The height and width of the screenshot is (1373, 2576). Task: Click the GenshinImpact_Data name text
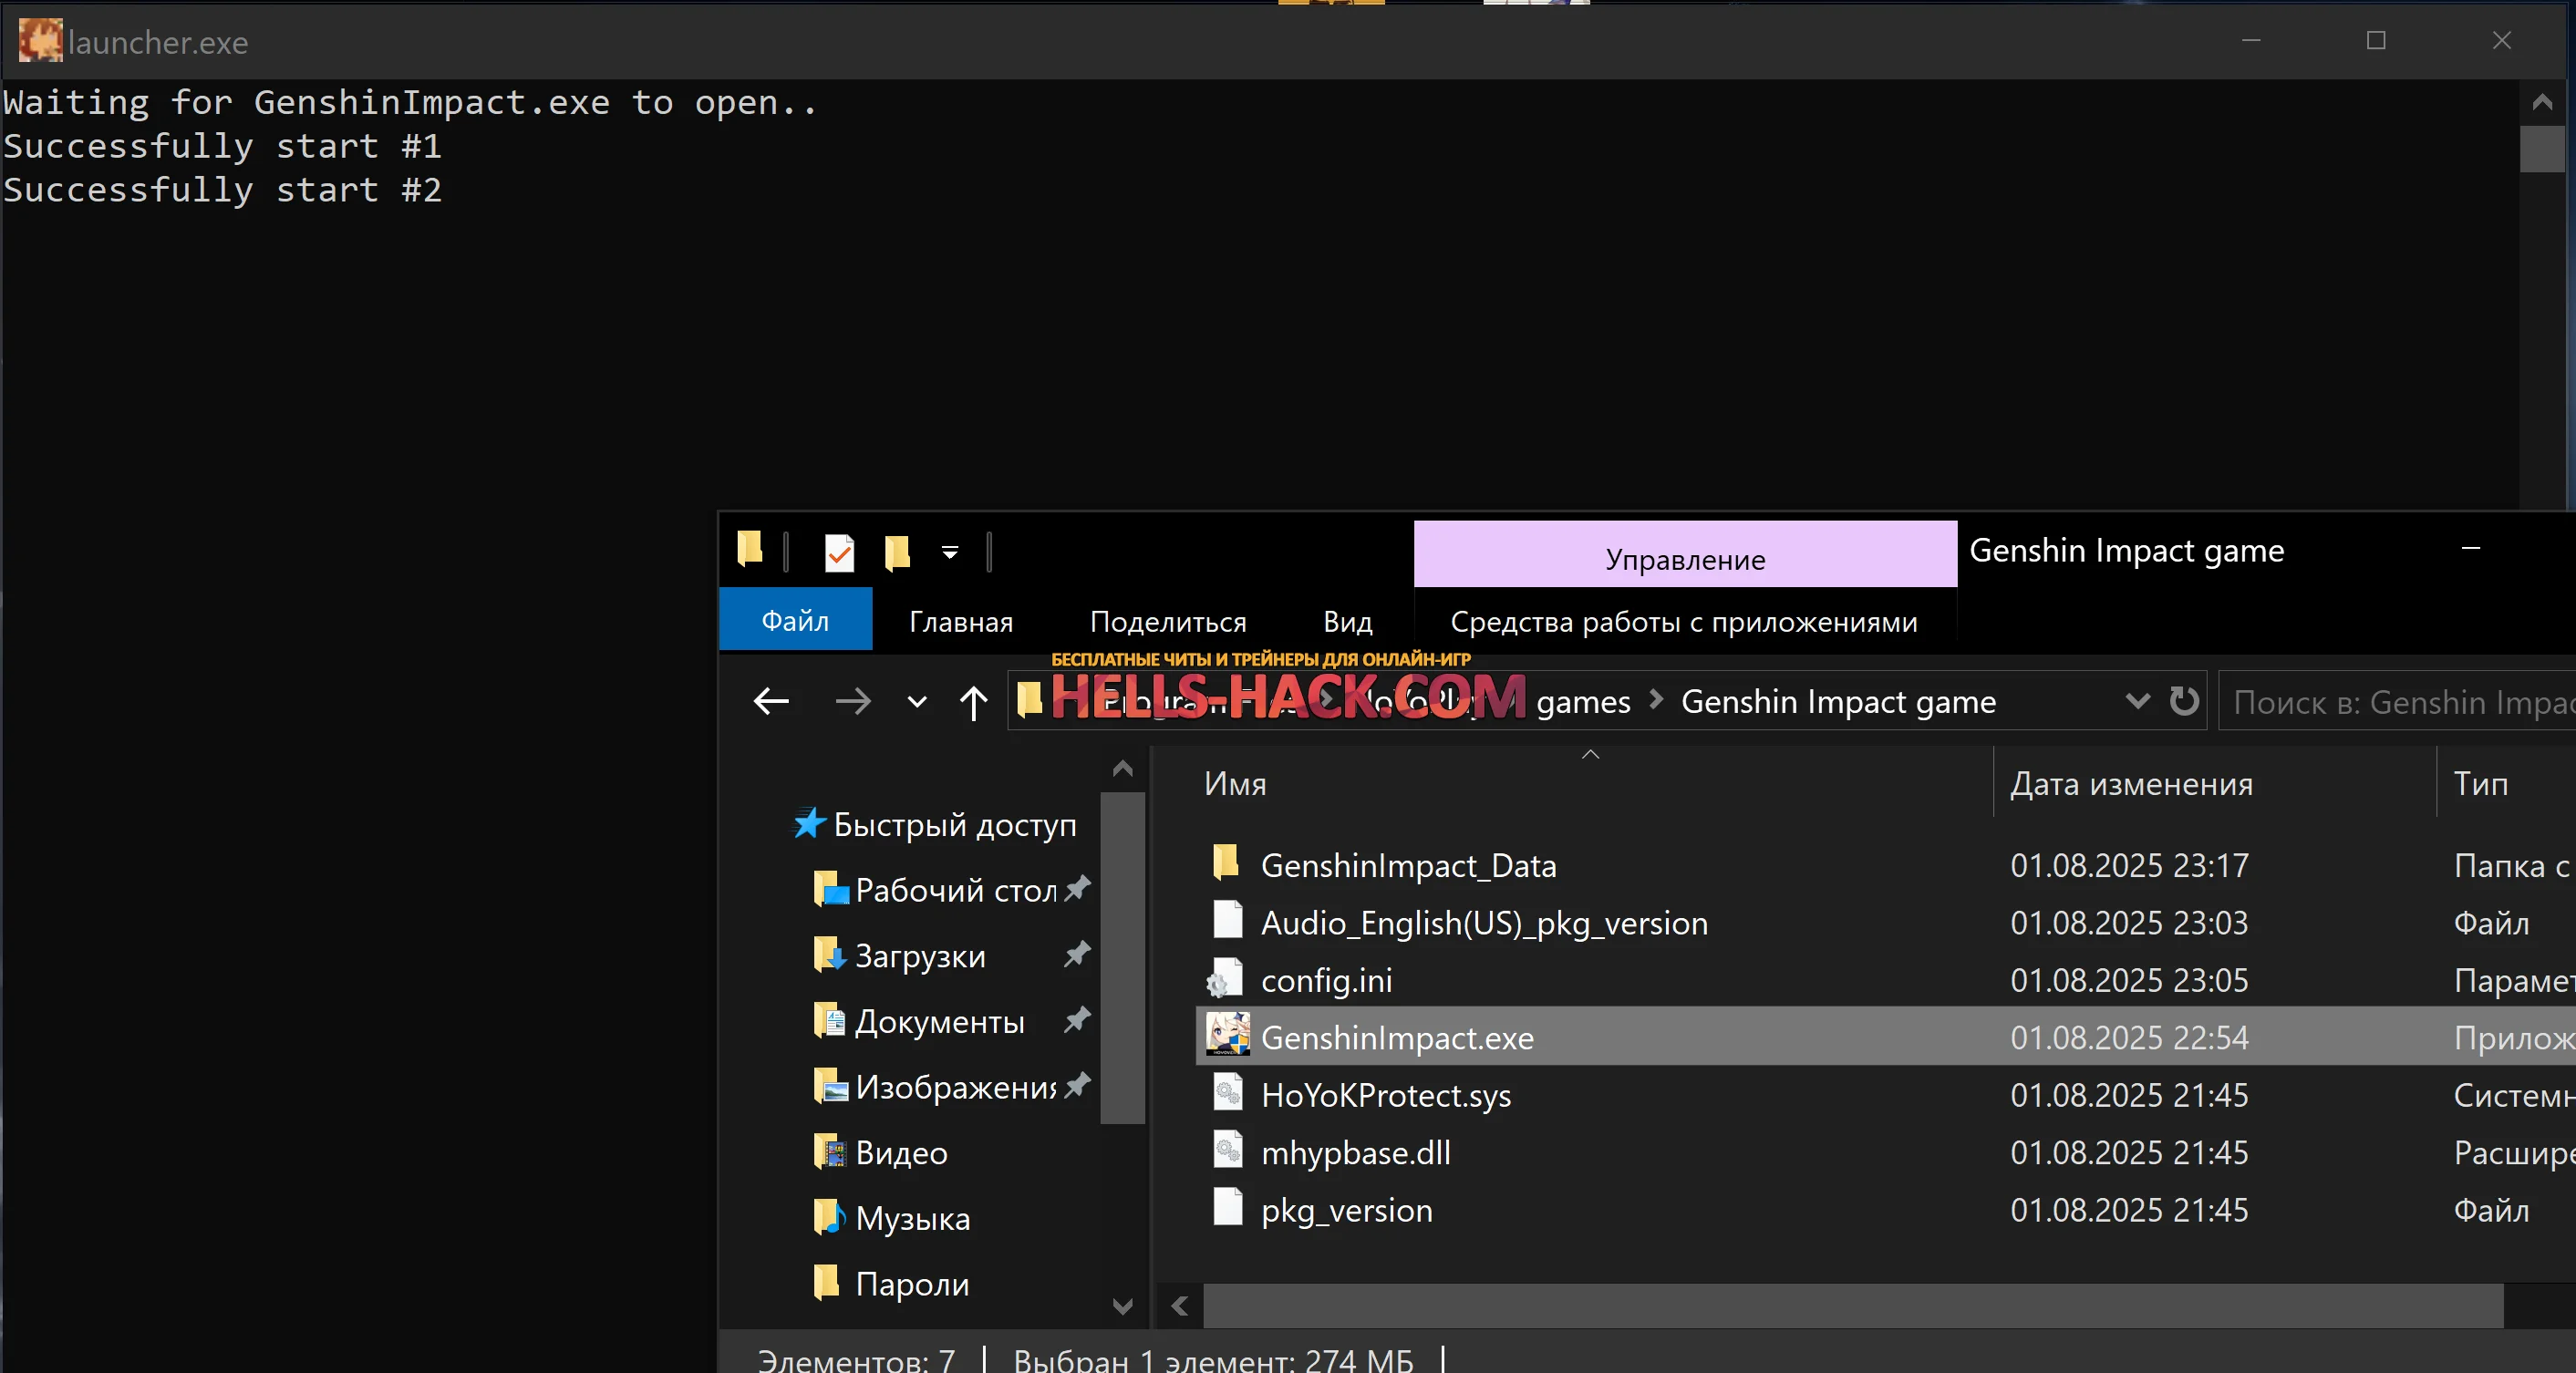click(x=1408, y=865)
